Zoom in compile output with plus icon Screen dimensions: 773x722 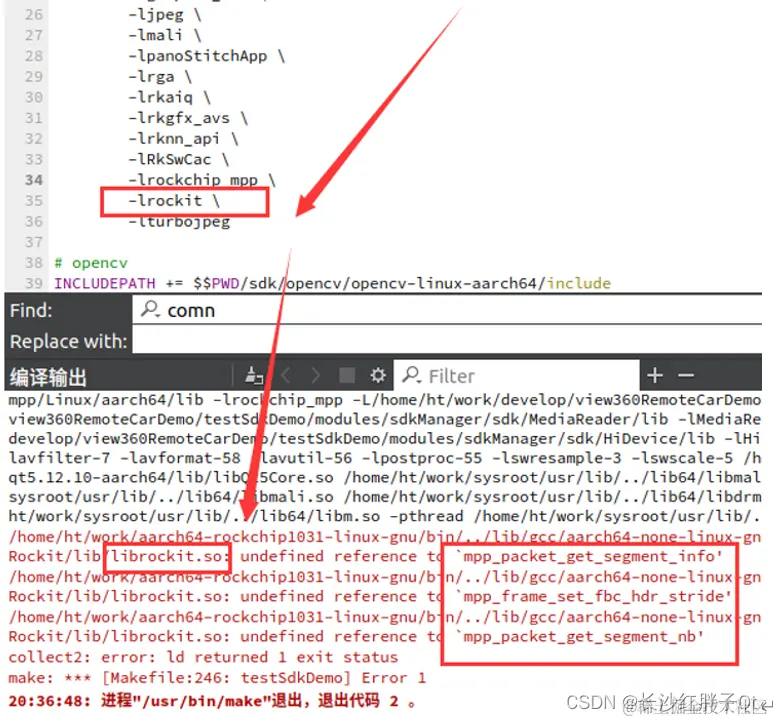coord(655,376)
